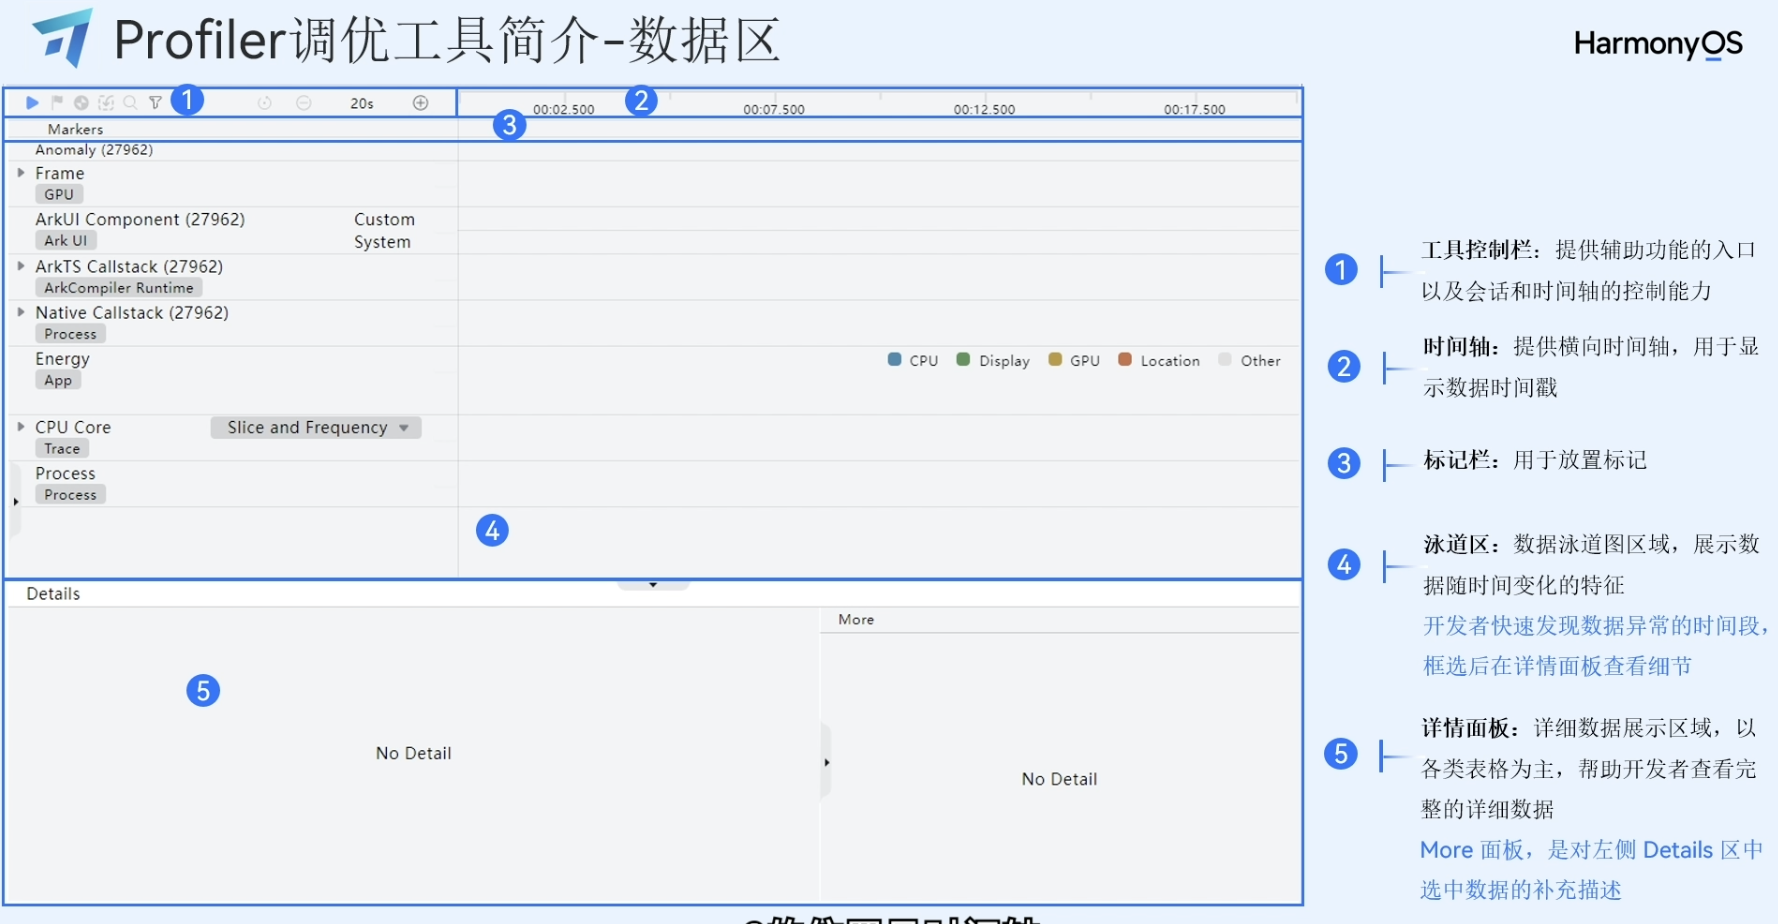Open the Slice and Frequency dropdown
The height and width of the screenshot is (924, 1778).
point(316,427)
